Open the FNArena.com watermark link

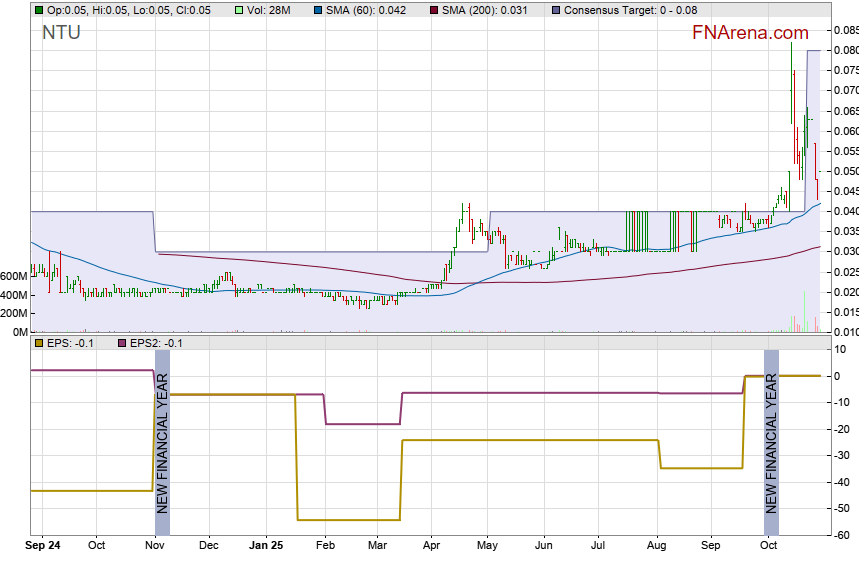750,33
